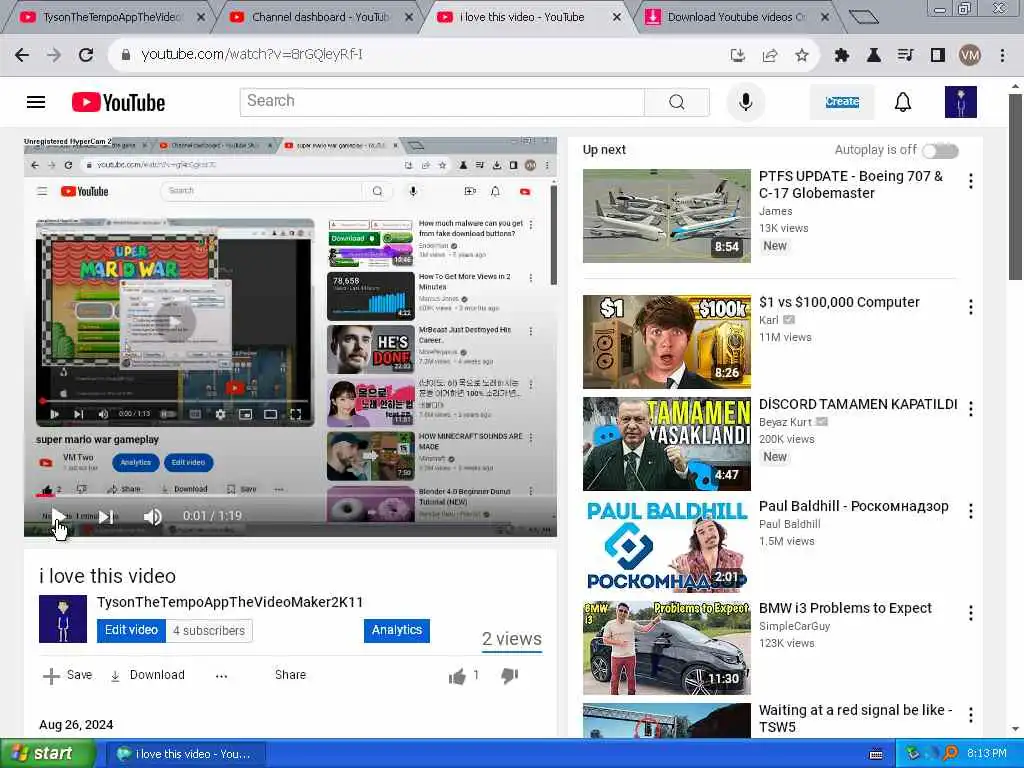Open the Chrome three-dot menu
Image resolution: width=1024 pixels, height=768 pixels.
click(1002, 56)
